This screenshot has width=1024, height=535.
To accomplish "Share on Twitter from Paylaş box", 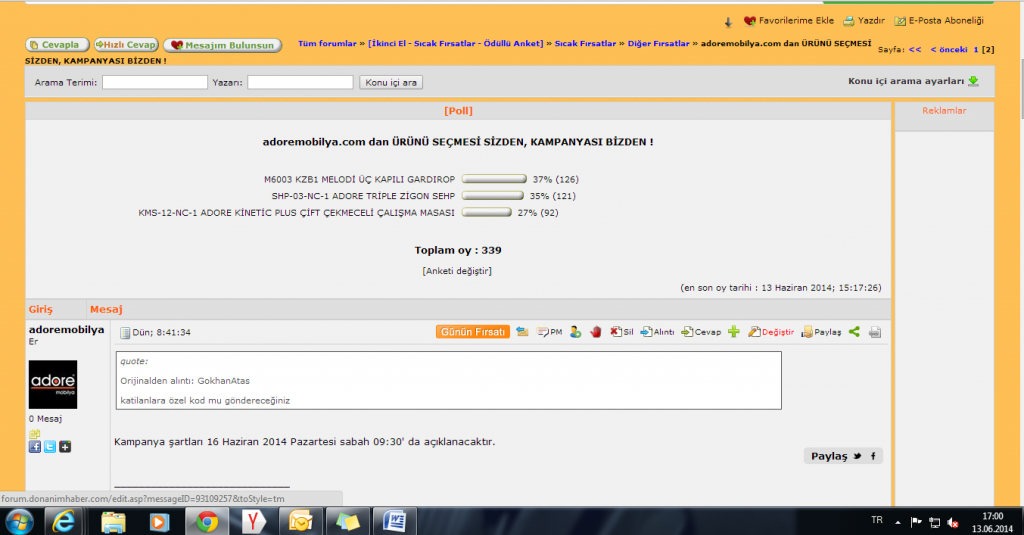I will tap(857, 456).
